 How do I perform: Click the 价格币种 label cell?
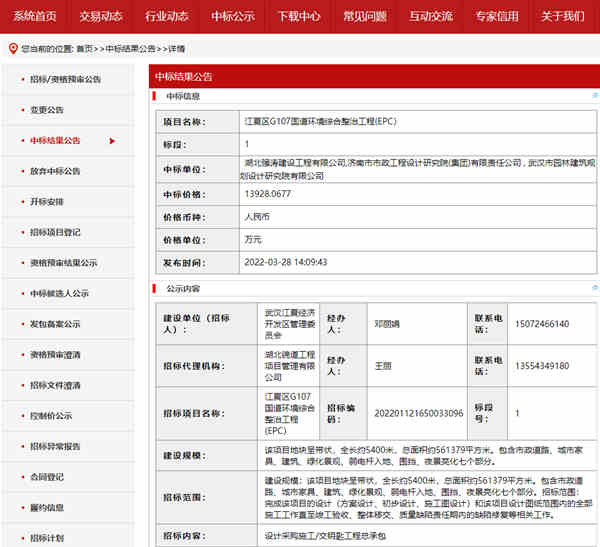(198, 217)
